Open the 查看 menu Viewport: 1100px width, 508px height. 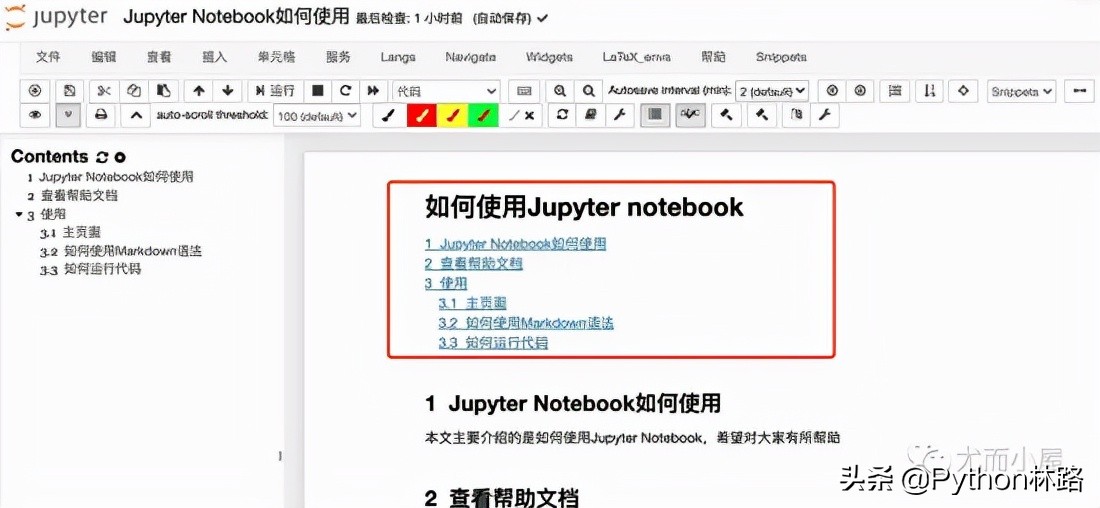[159, 58]
